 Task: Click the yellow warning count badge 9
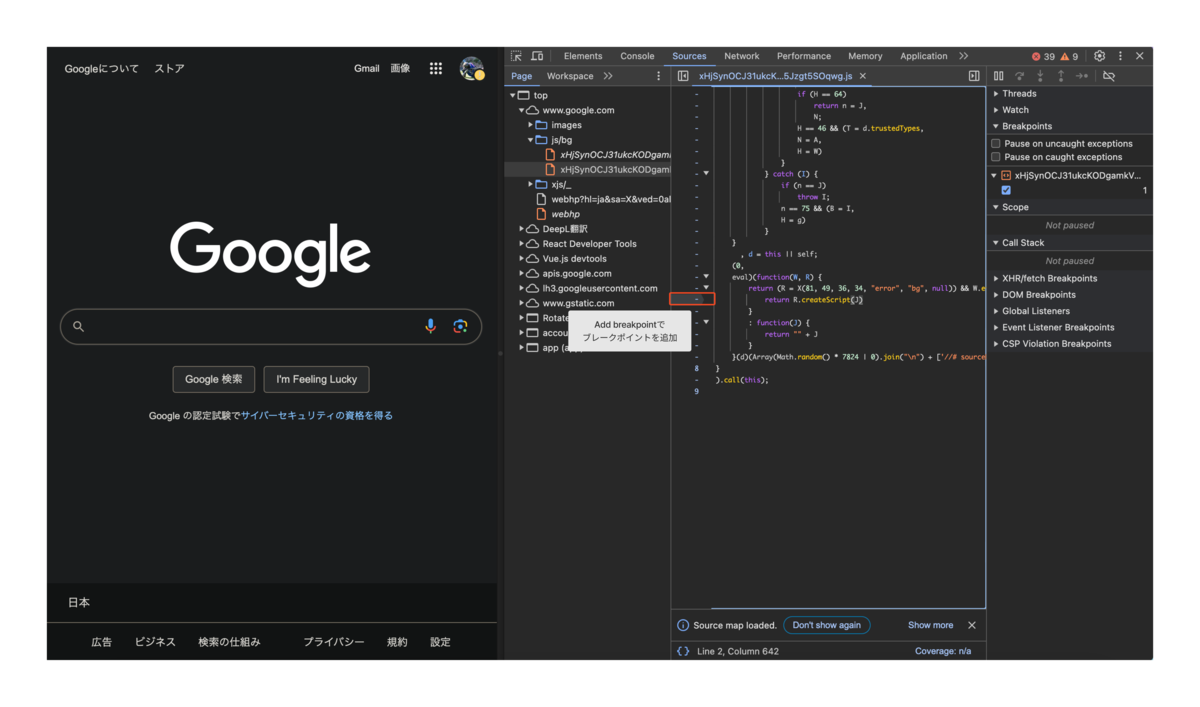(1069, 56)
